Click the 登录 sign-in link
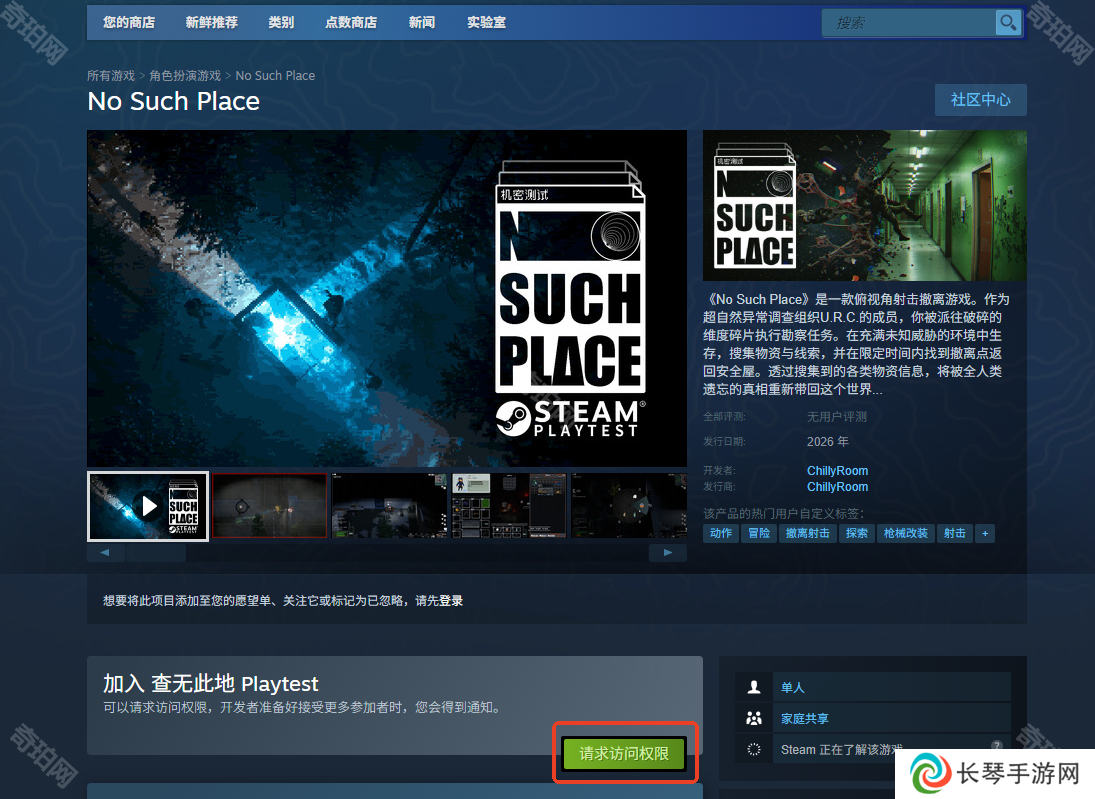This screenshot has height=799, width=1095. pyautogui.click(x=451, y=601)
